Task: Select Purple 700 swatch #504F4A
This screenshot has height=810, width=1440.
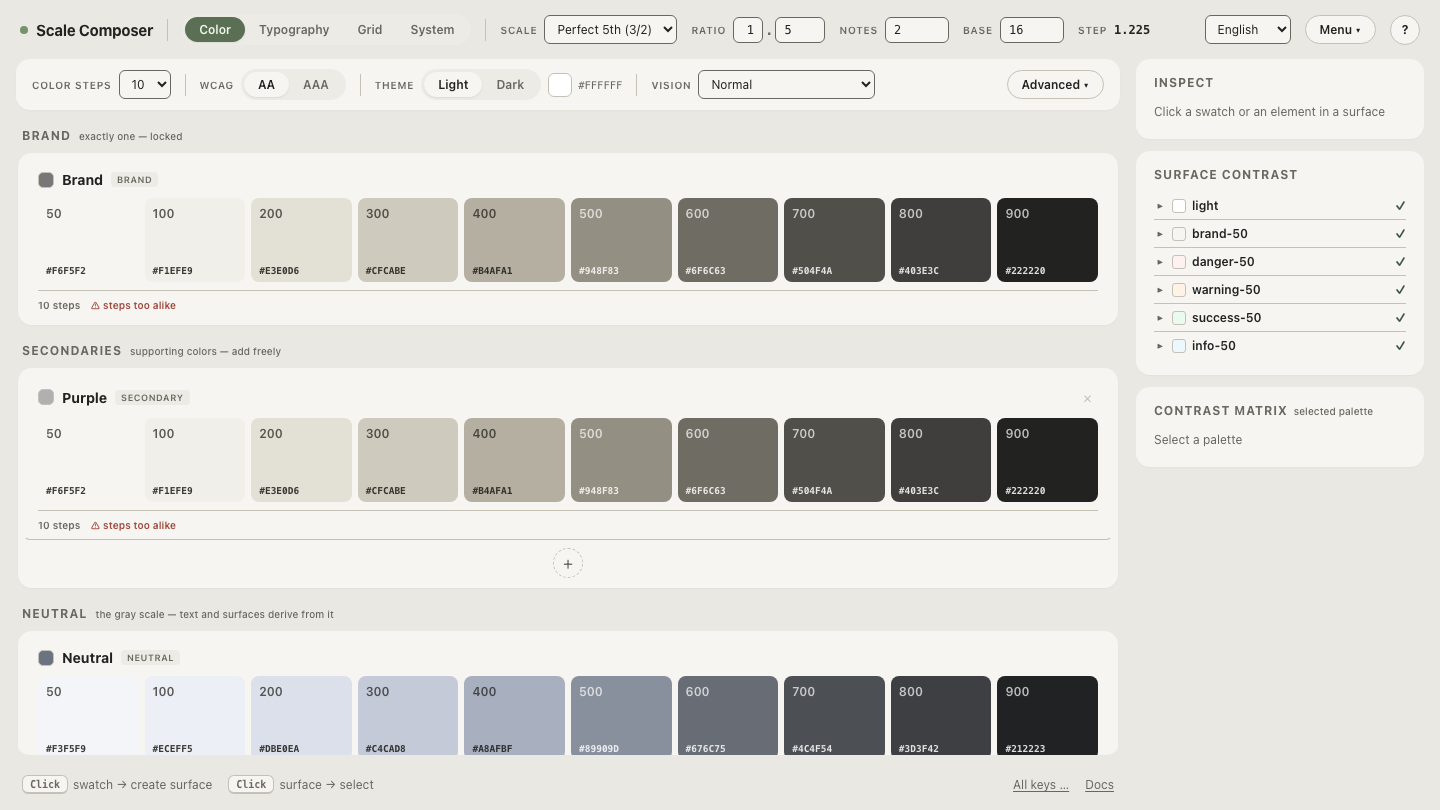Action: (834, 460)
